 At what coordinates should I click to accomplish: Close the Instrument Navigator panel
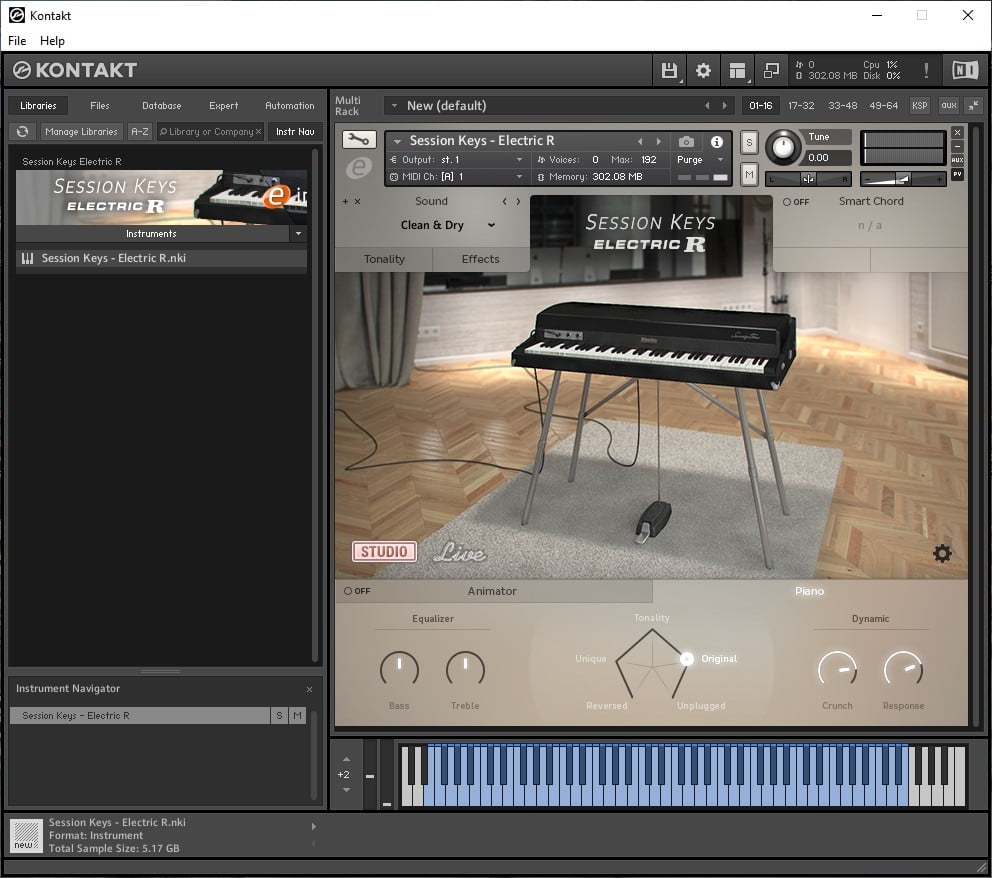click(x=309, y=689)
